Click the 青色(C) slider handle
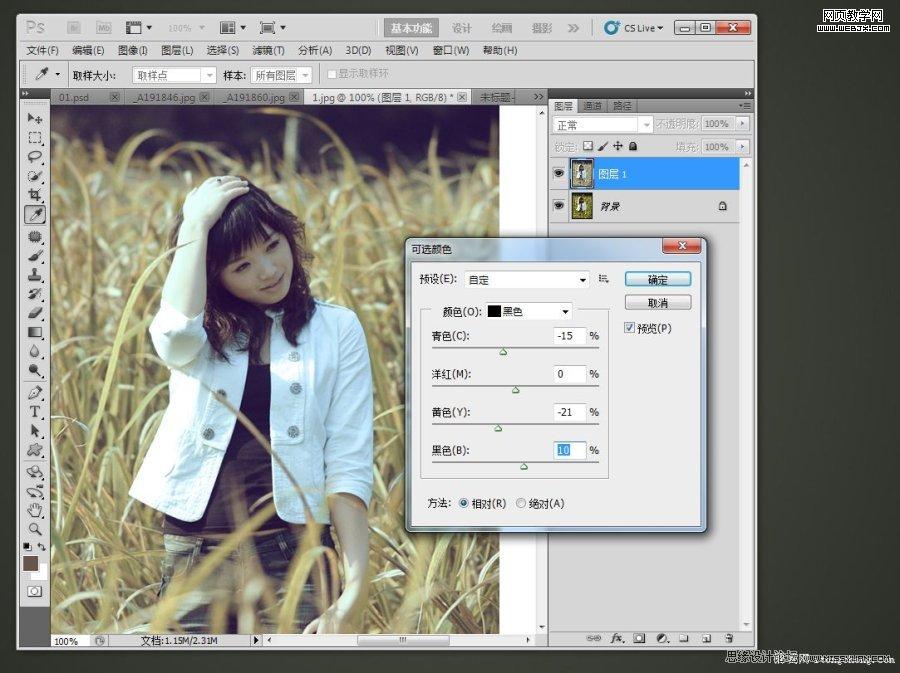900x673 pixels. pos(503,352)
